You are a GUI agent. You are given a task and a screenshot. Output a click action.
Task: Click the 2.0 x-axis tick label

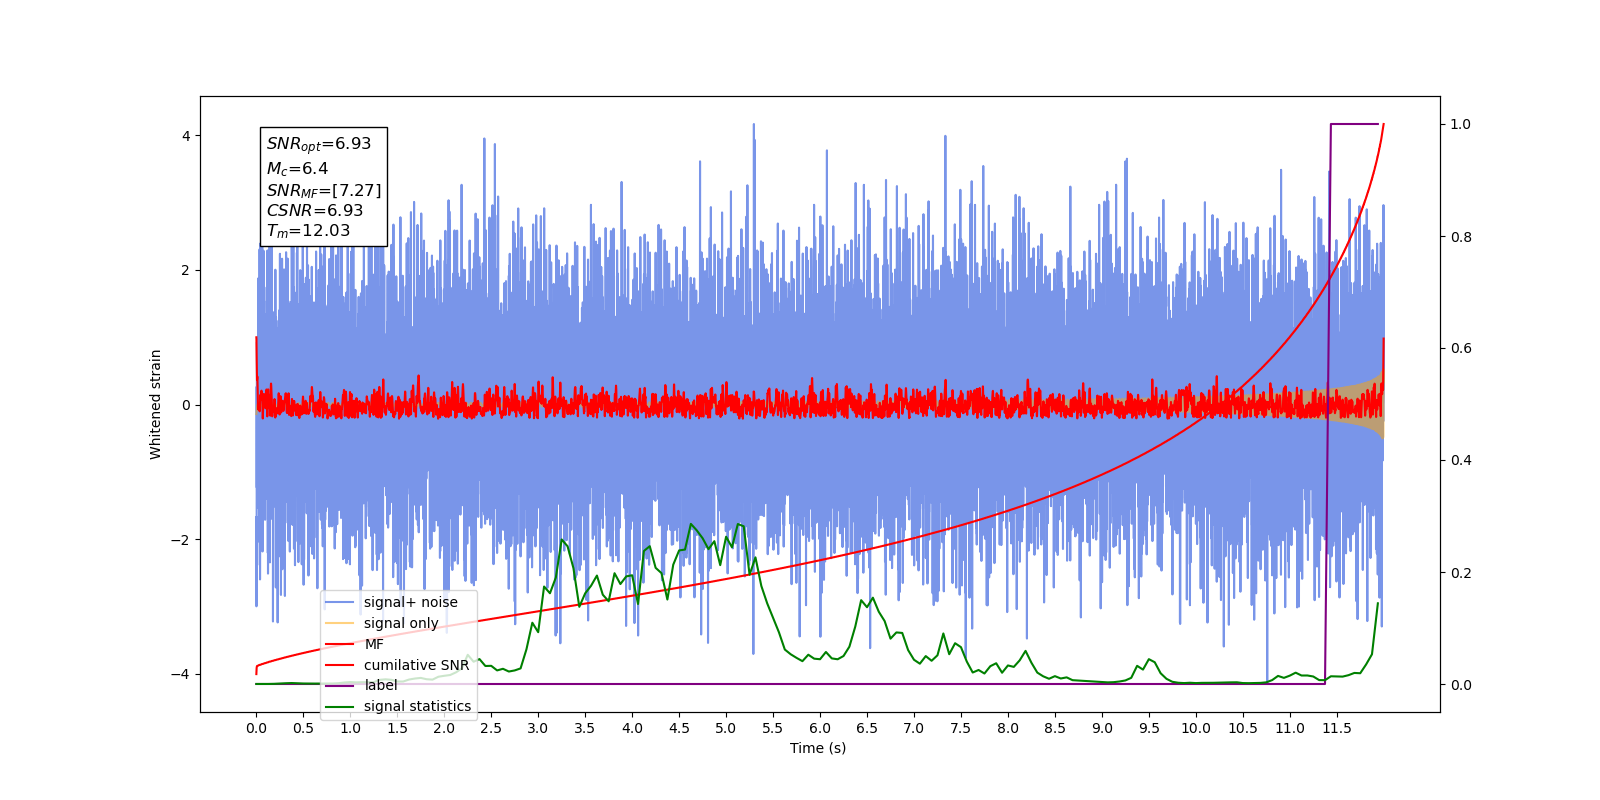pyautogui.click(x=444, y=728)
